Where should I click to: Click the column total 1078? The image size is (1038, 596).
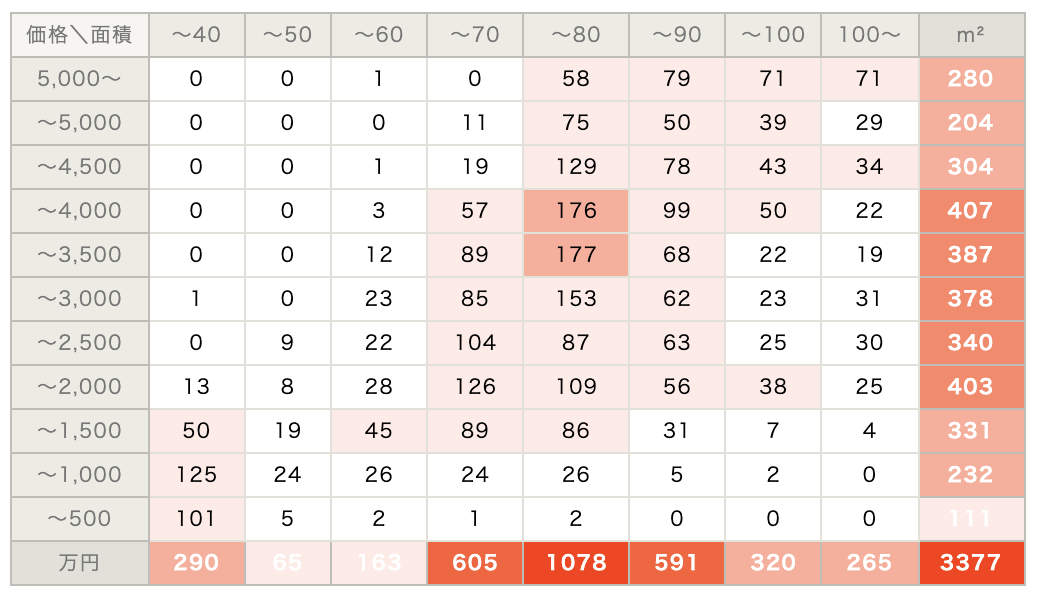pos(576,563)
